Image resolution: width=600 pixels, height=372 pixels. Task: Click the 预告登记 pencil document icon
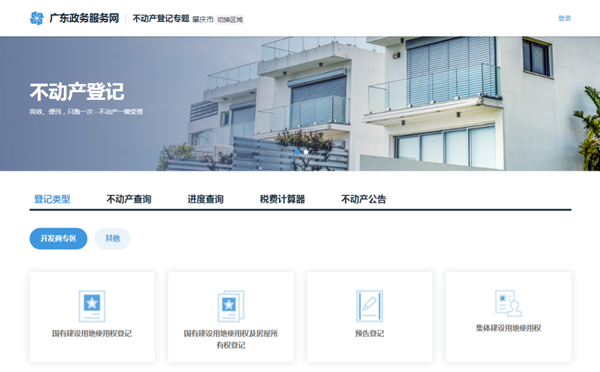coord(370,306)
